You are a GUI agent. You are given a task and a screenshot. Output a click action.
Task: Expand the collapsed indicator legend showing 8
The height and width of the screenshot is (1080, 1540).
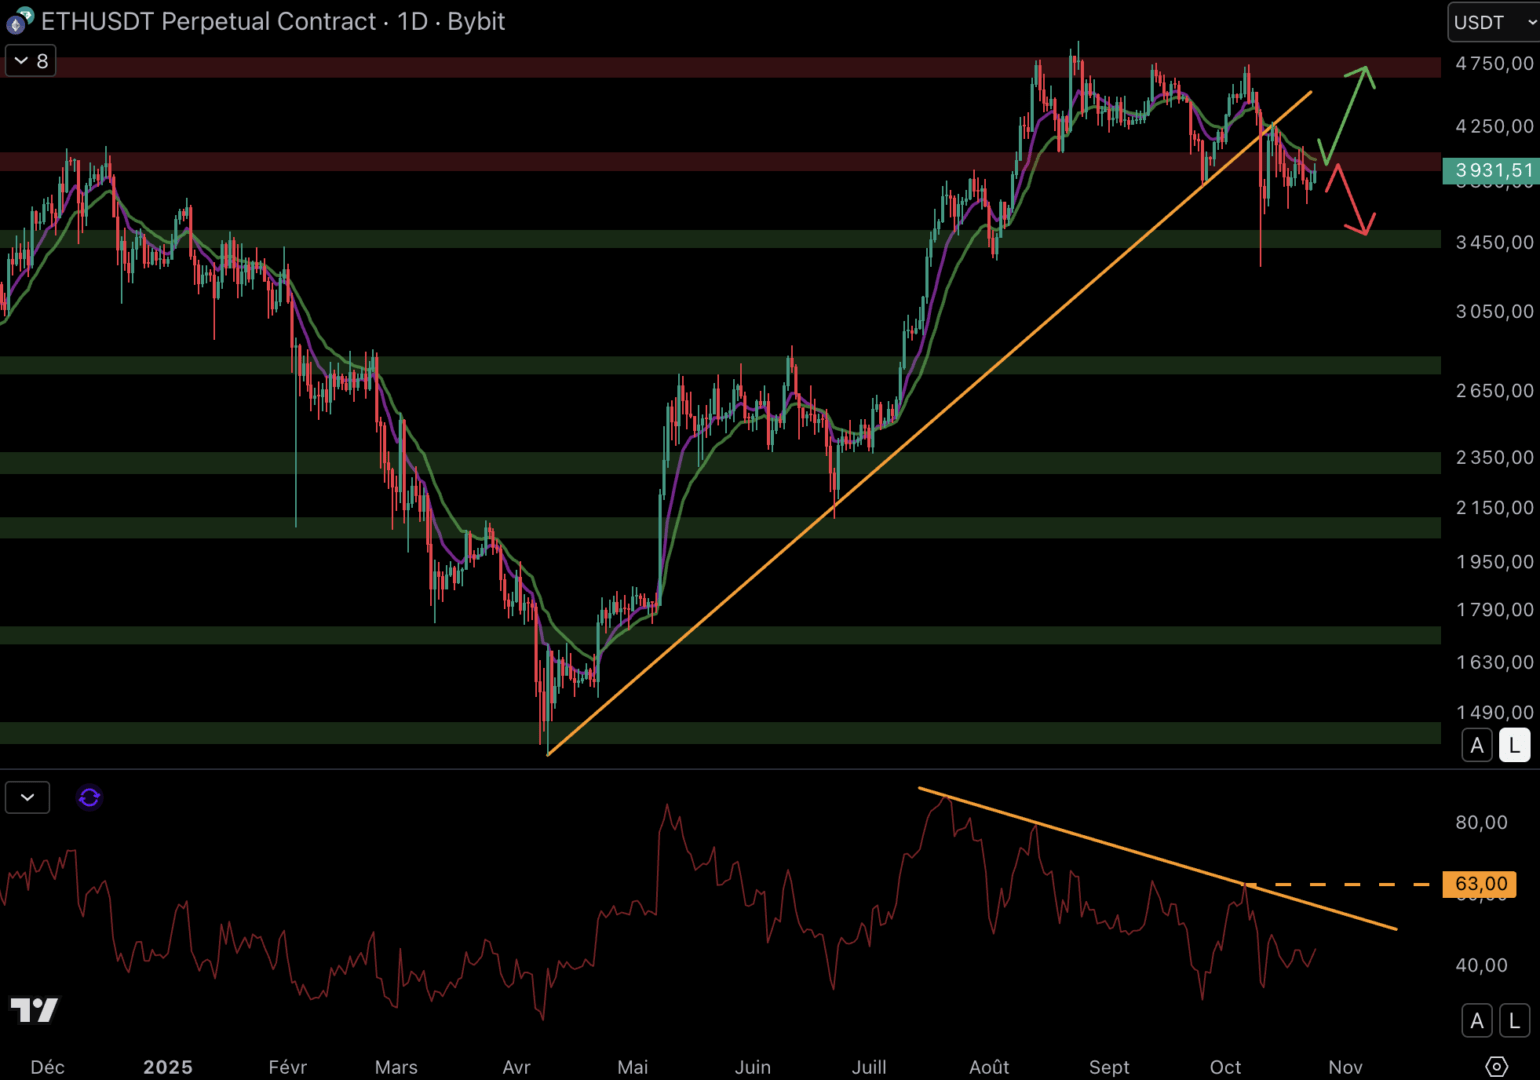click(x=31, y=61)
